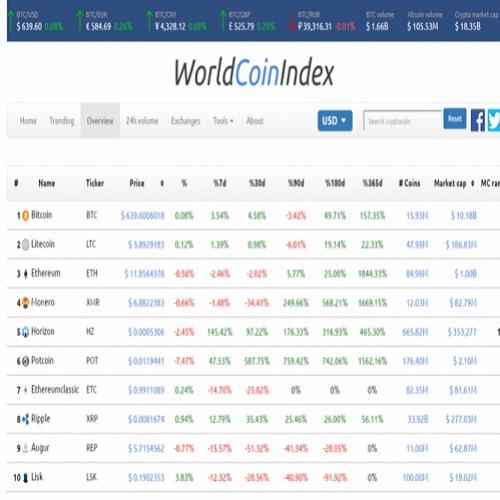Click the Ethereumclassic icon
This screenshot has height=500, width=500.
pyautogui.click(x=25, y=390)
